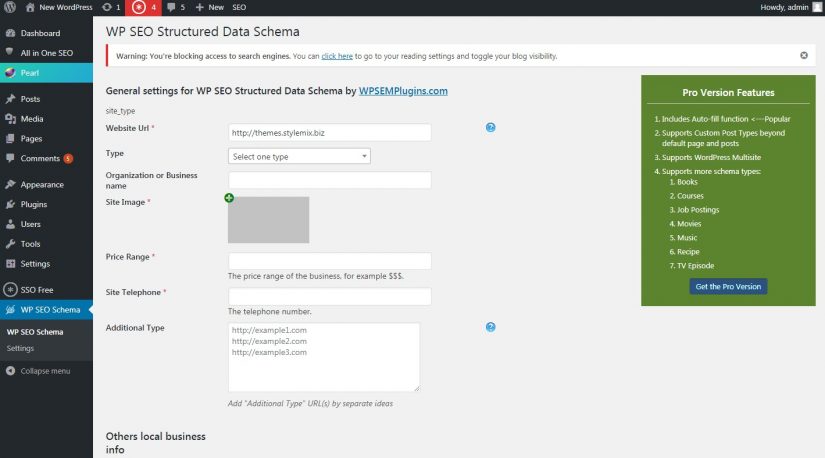Open comments bubble icon showing 5
This screenshot has height=458, width=825.
coord(171,7)
